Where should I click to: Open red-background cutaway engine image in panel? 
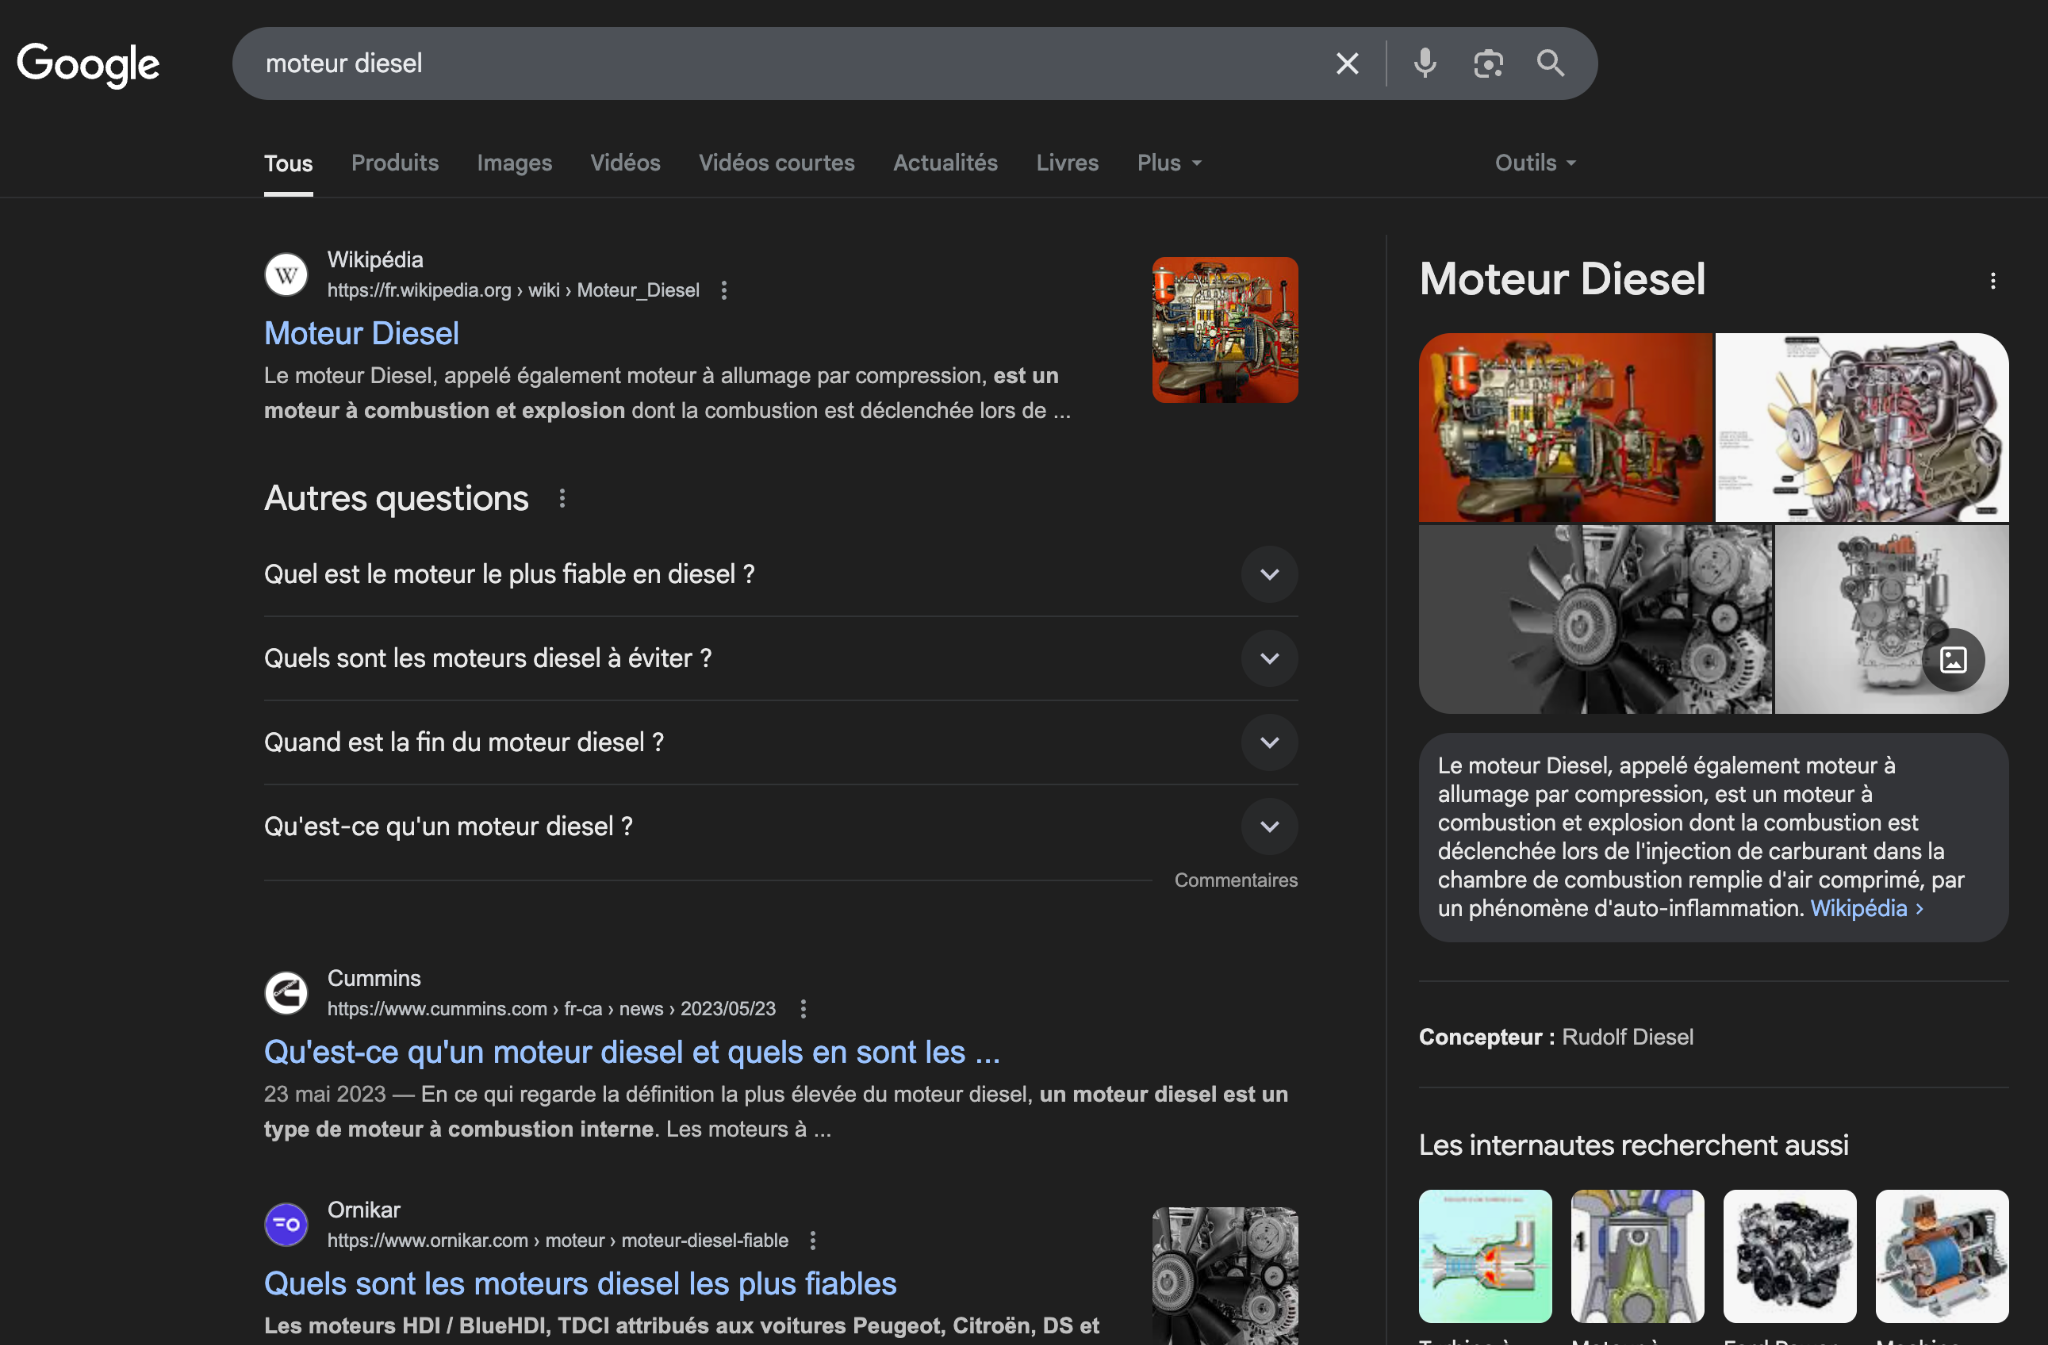[1565, 427]
